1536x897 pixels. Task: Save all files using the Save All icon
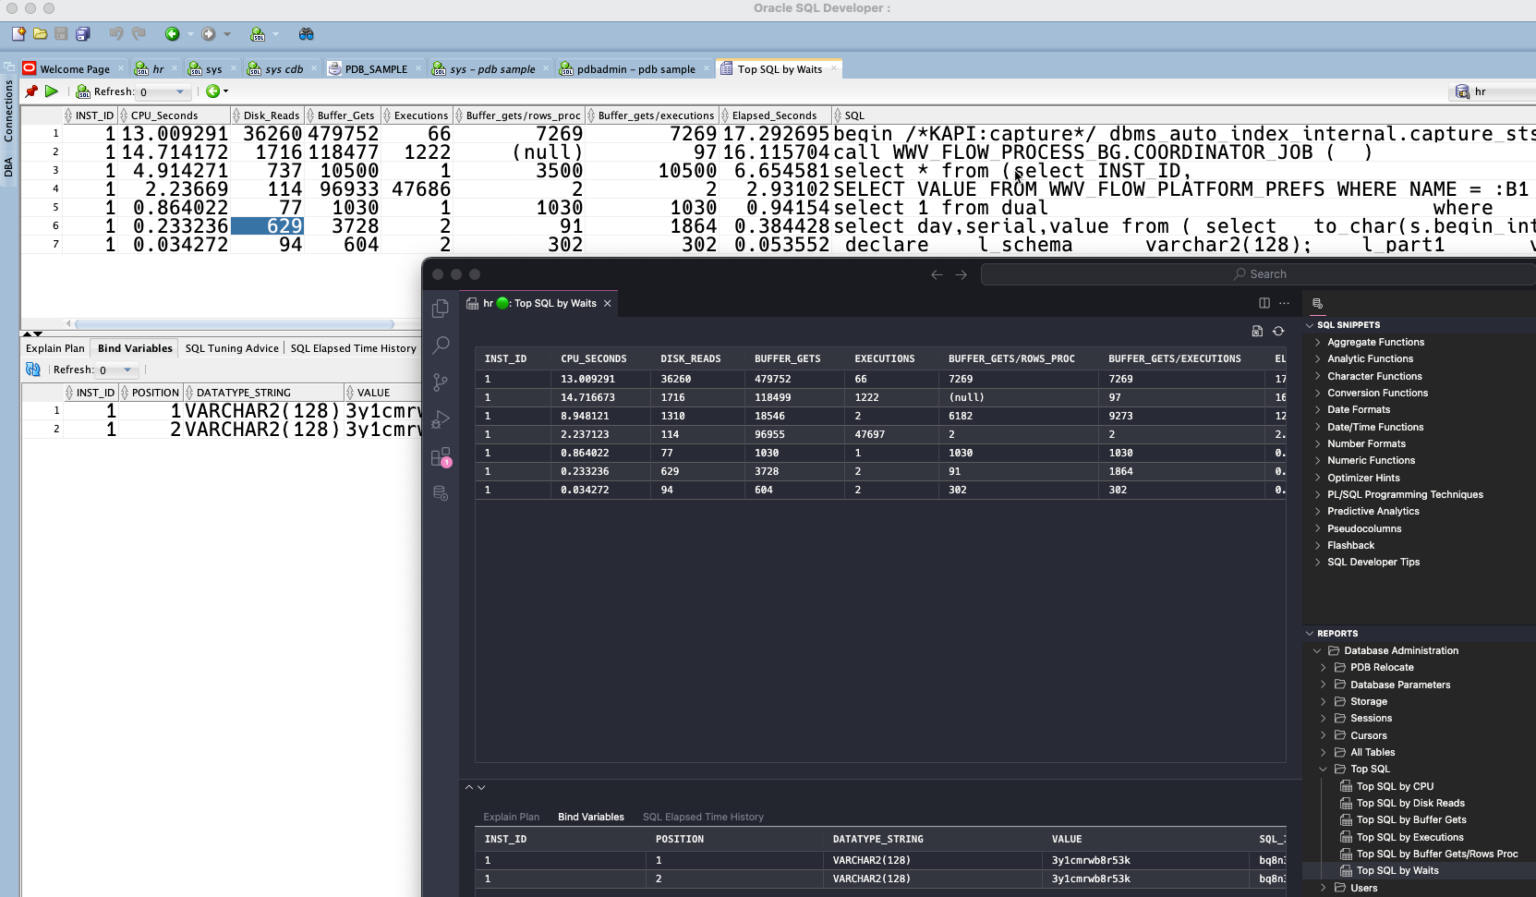82,33
